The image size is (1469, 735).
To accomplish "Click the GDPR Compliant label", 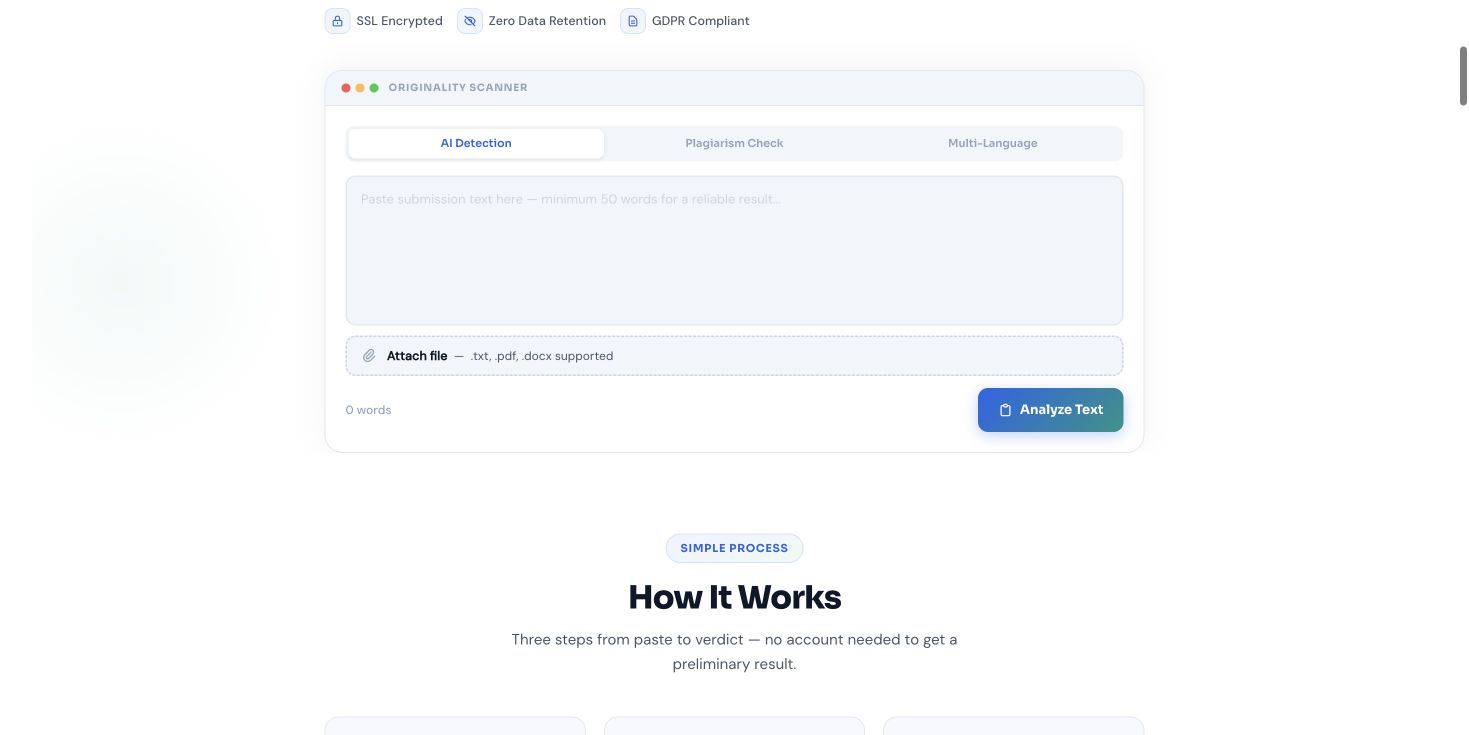I will point(700,21).
